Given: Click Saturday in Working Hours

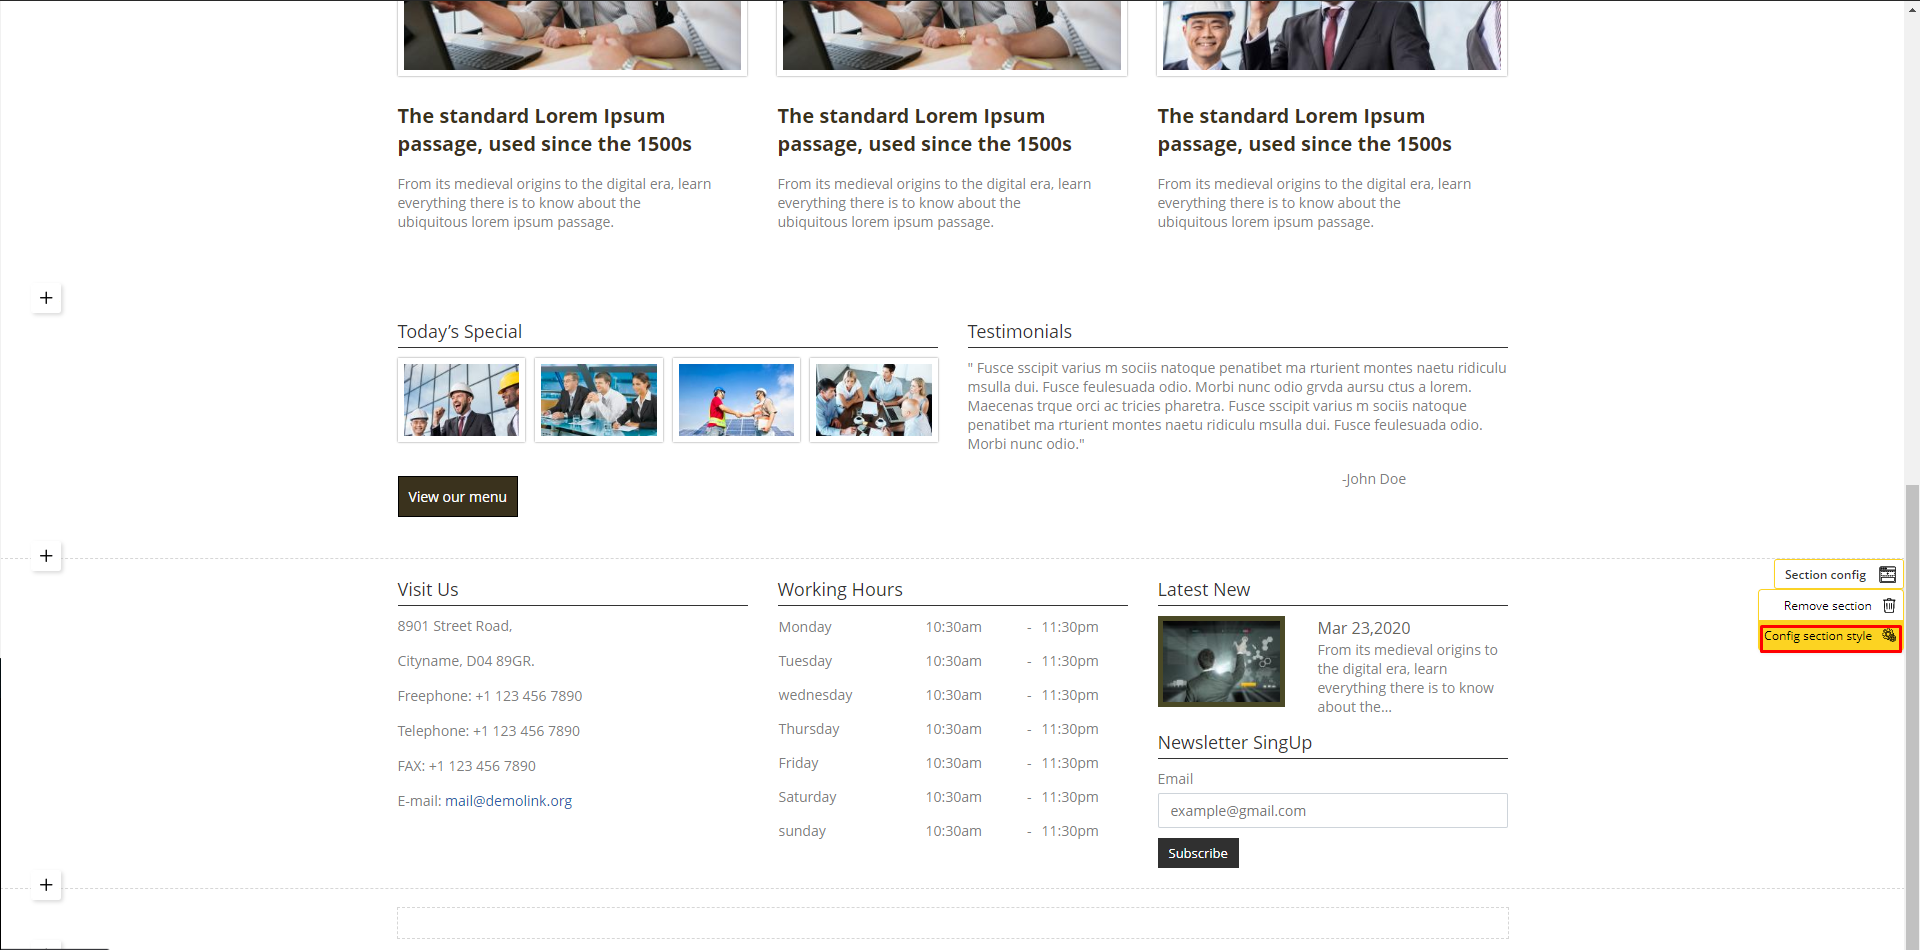Looking at the screenshot, I should pos(807,797).
